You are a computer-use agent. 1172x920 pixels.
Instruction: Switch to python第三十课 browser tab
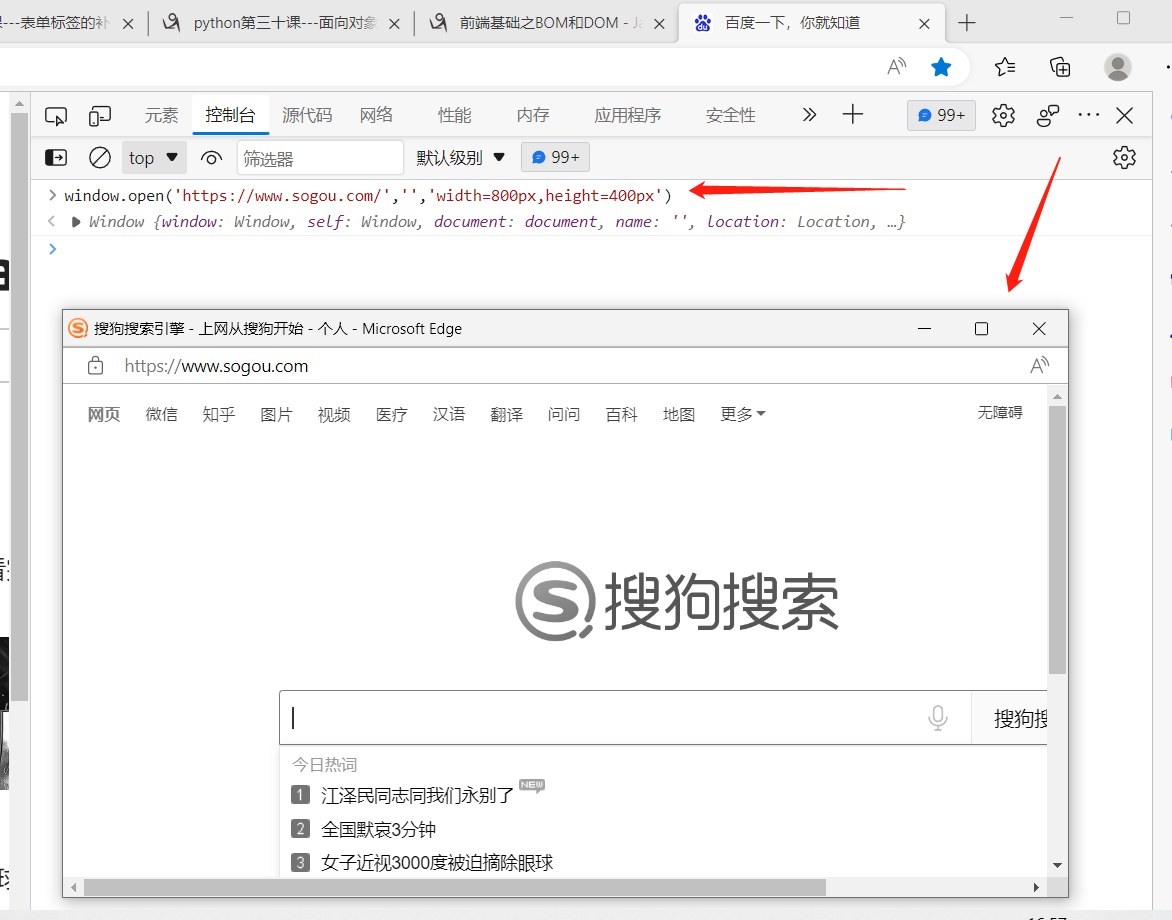point(284,23)
